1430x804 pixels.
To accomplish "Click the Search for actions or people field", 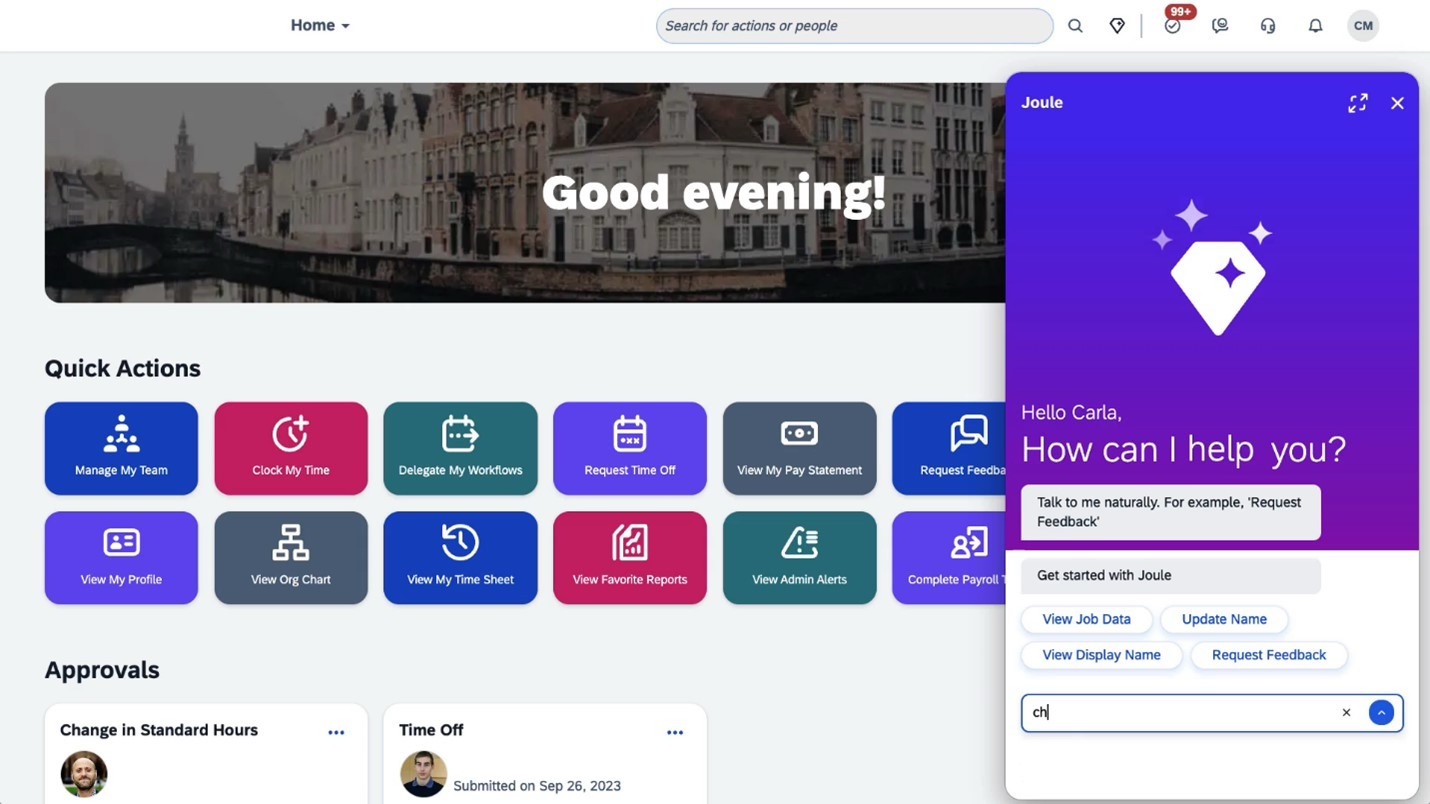I will (853, 26).
